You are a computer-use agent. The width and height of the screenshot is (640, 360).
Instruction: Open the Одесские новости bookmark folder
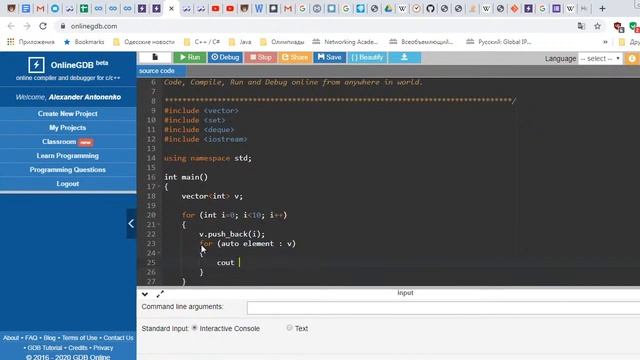click(x=144, y=42)
